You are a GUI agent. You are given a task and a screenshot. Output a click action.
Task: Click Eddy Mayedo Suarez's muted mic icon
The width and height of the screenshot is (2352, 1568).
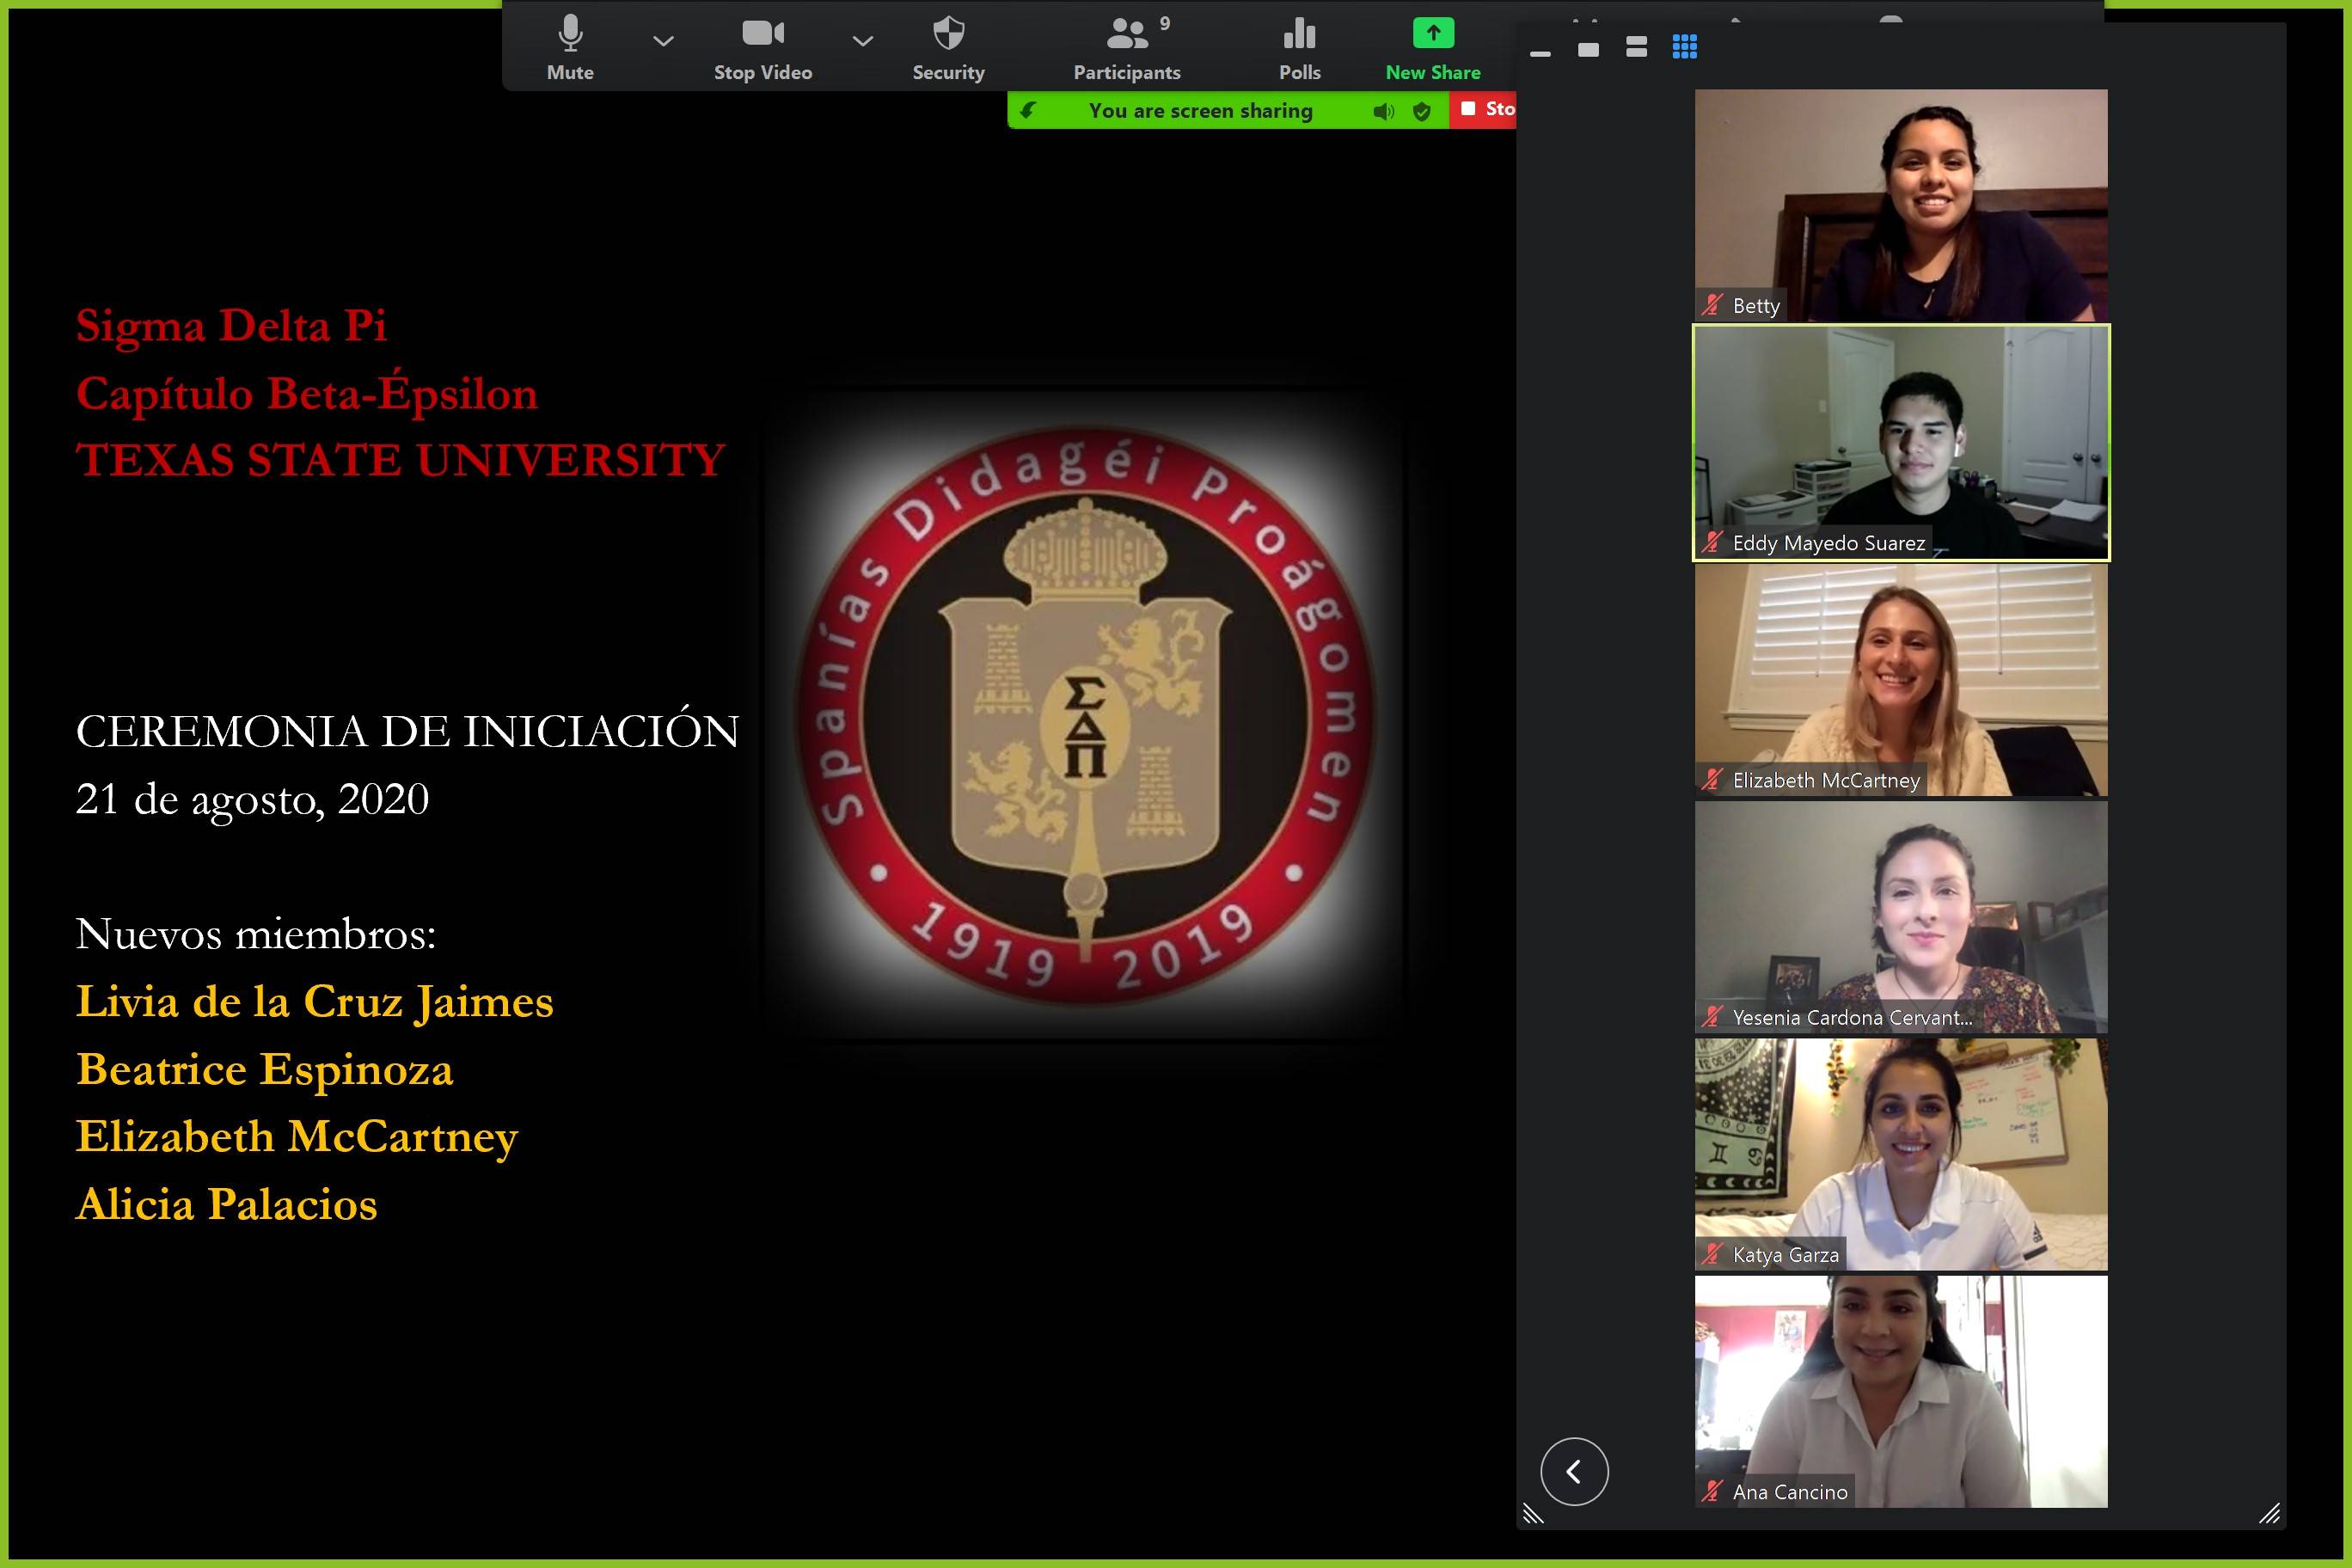(x=1713, y=542)
